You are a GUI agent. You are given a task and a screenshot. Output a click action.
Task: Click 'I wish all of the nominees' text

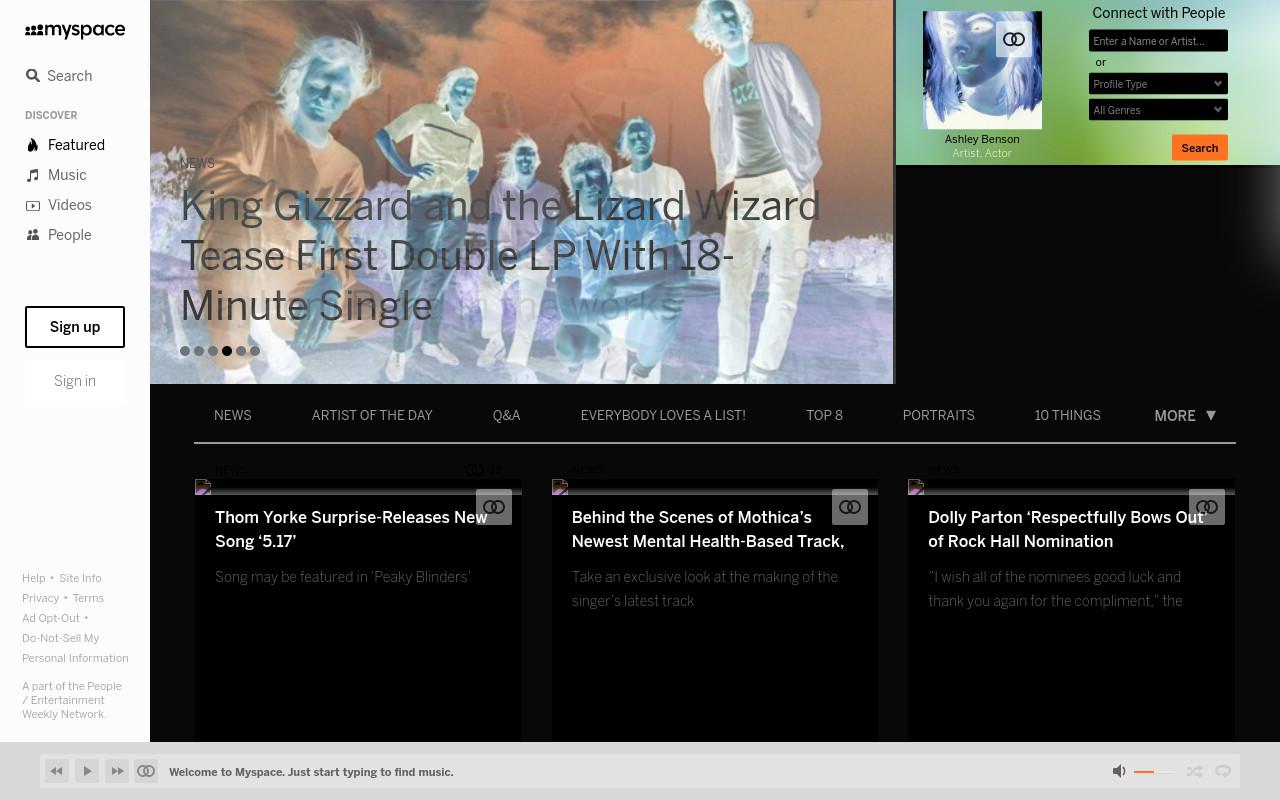pyautogui.click(x=1055, y=589)
